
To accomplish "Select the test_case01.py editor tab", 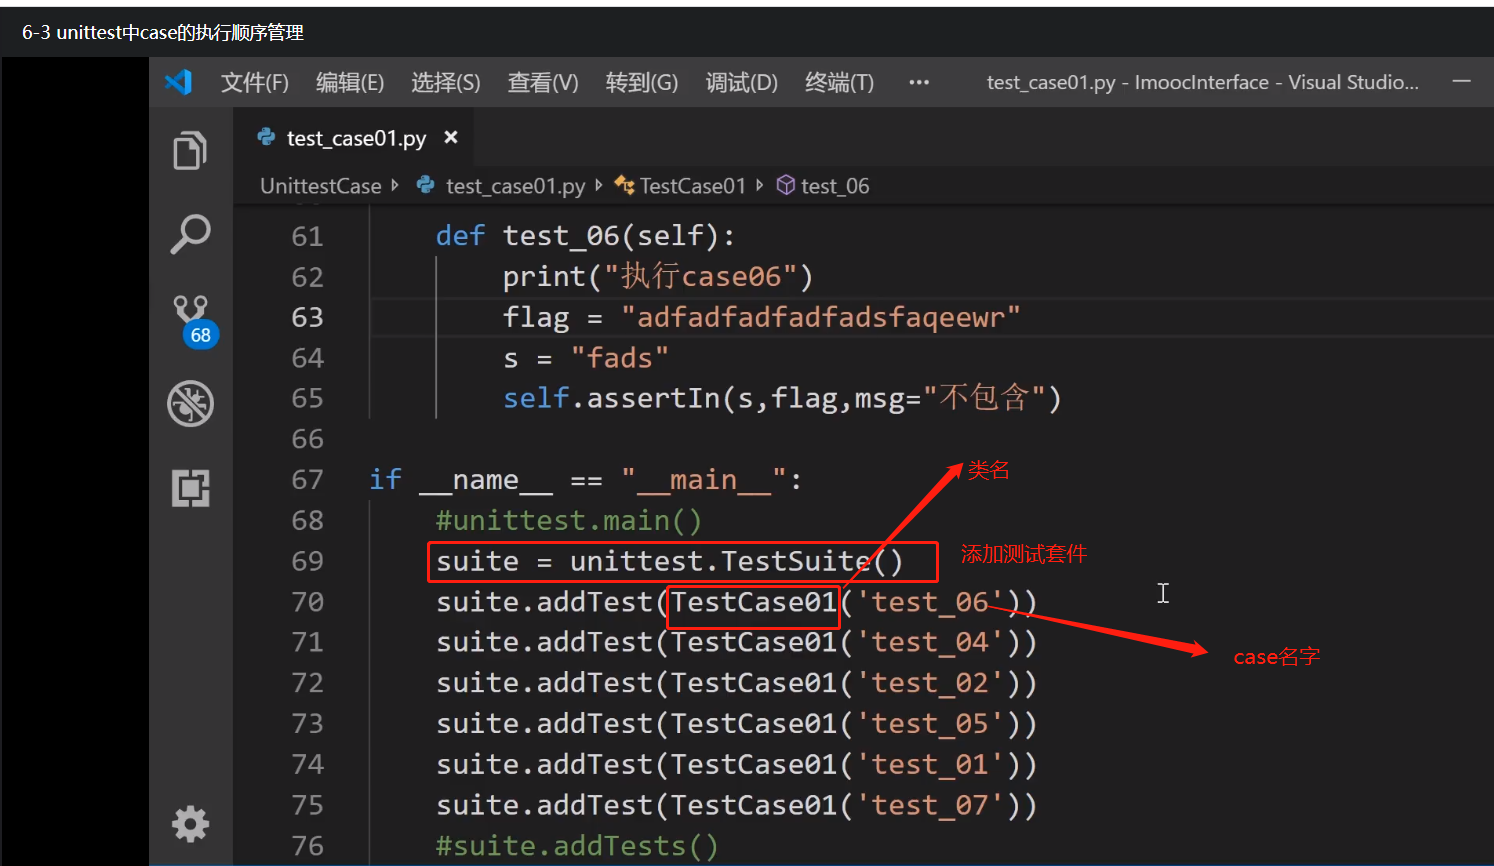I will click(x=355, y=138).
